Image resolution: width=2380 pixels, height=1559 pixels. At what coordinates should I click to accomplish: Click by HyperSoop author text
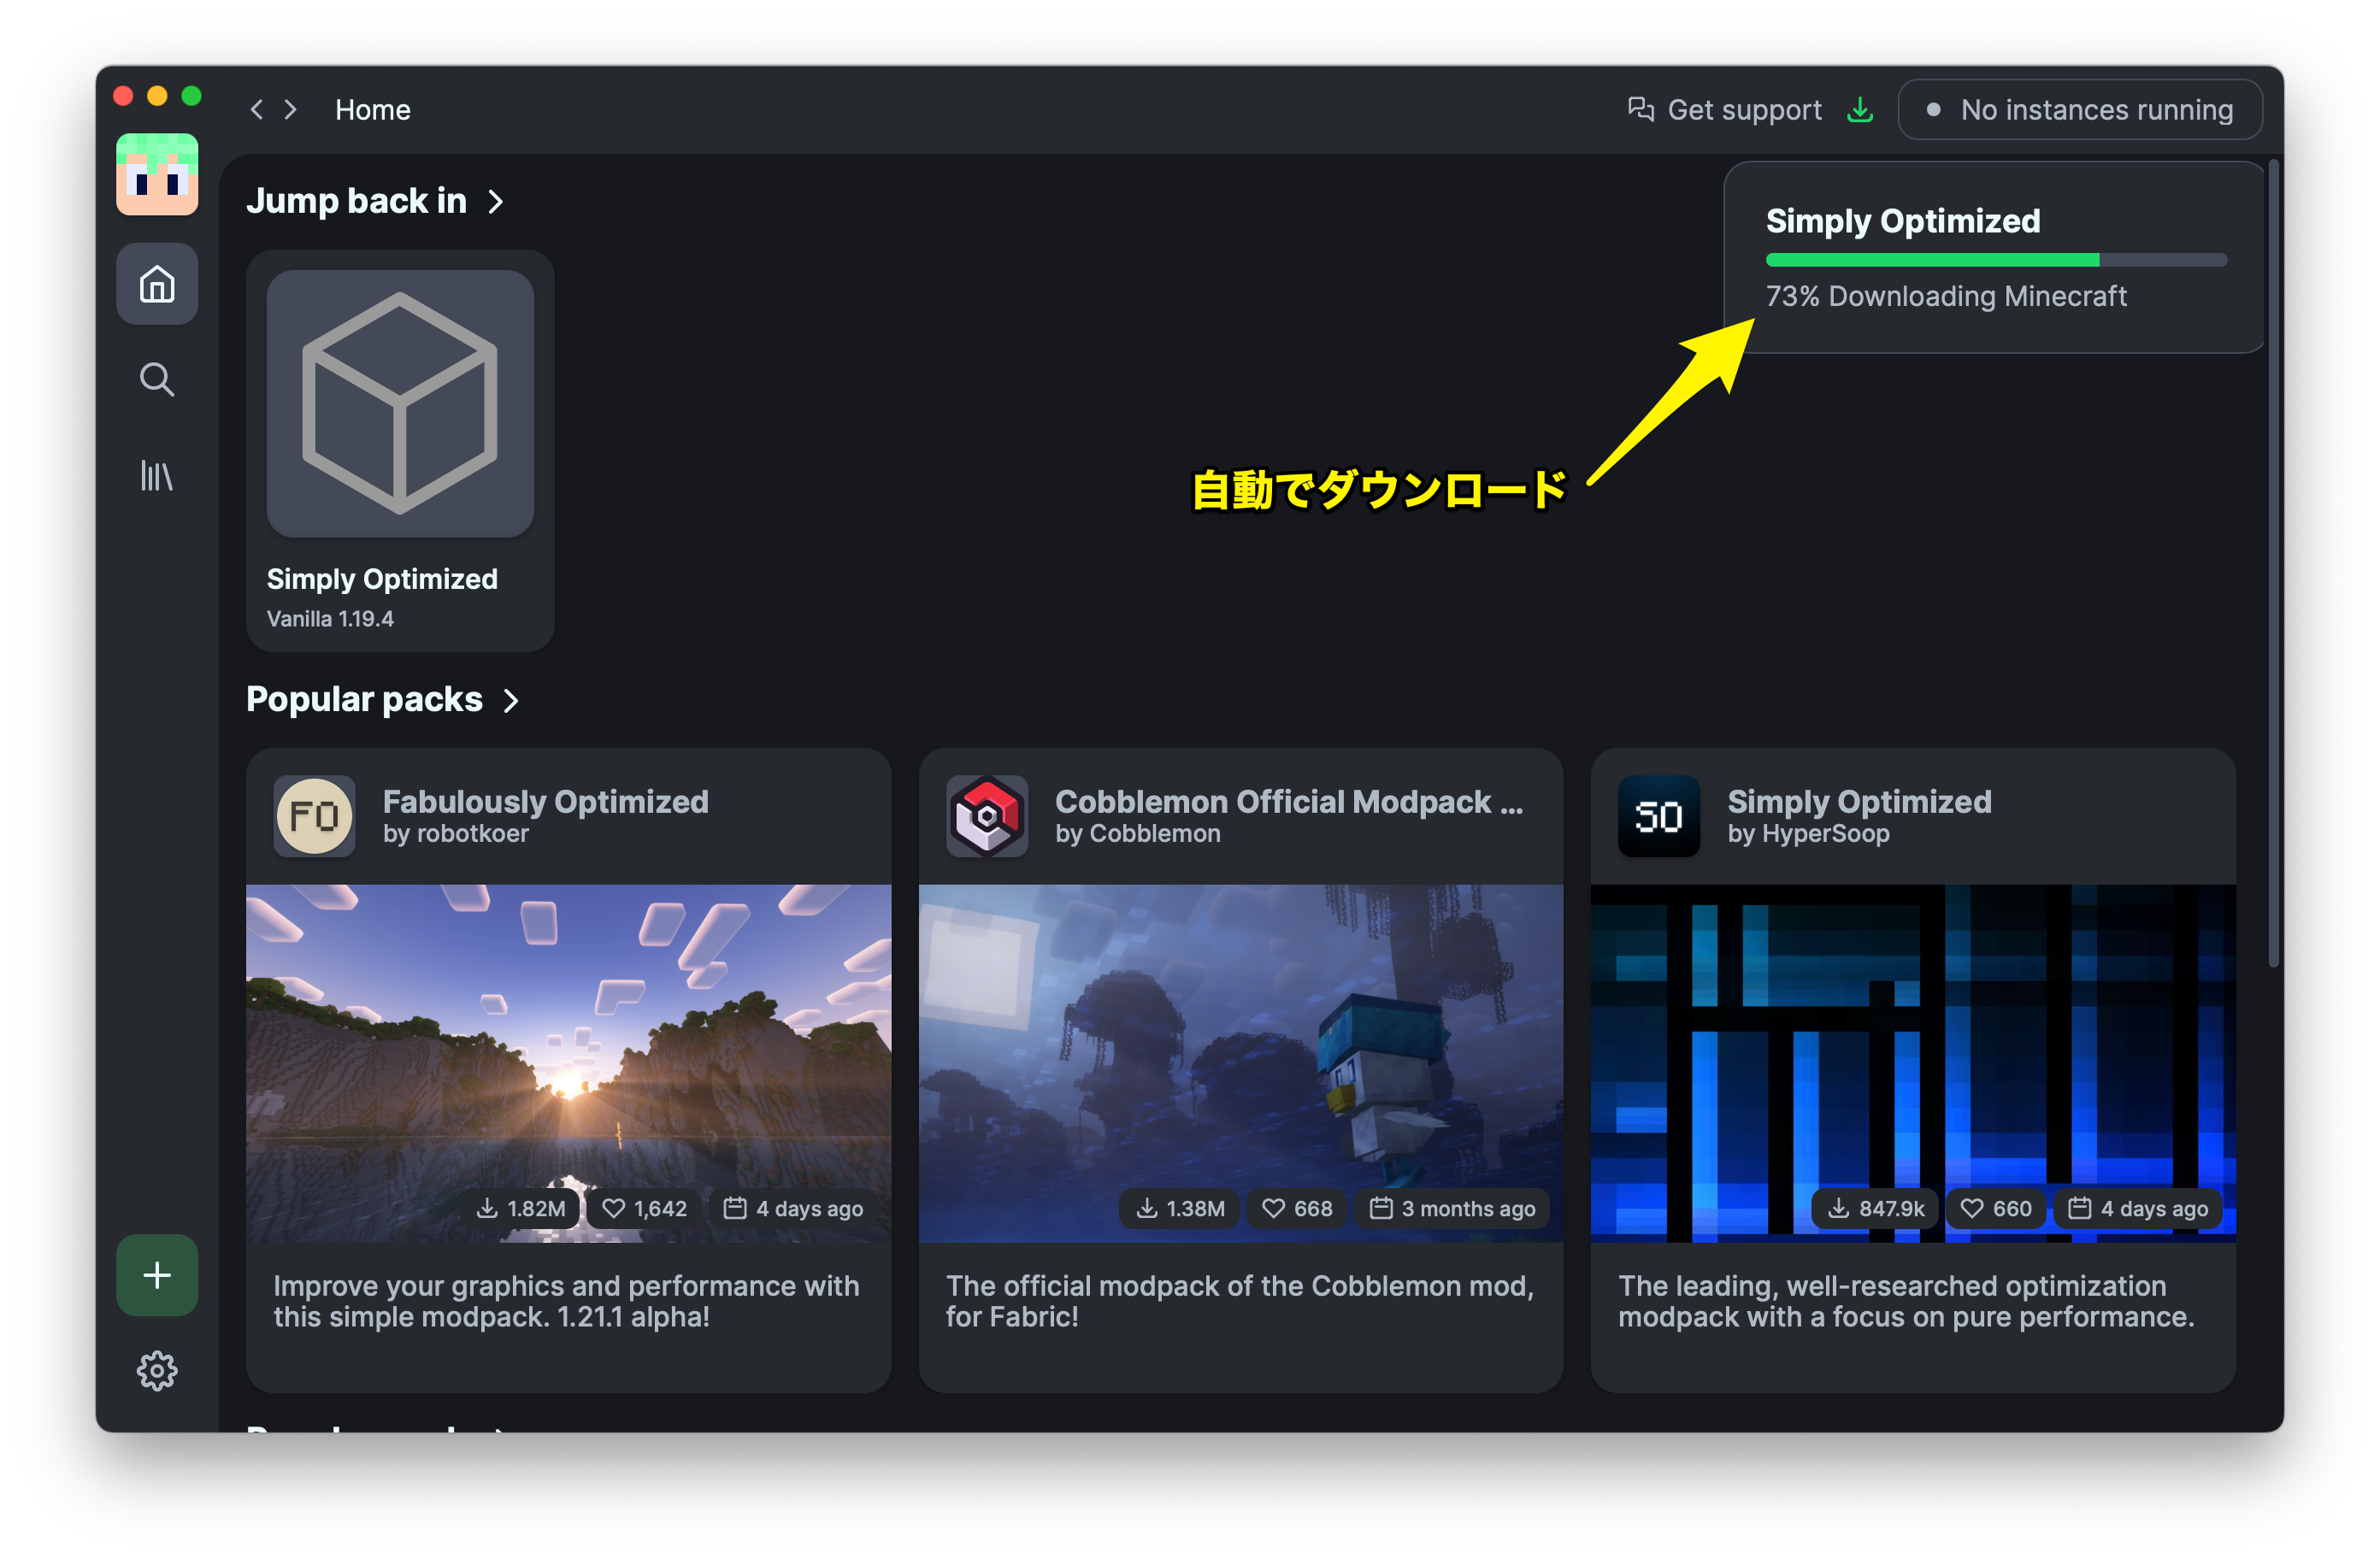tap(1809, 833)
